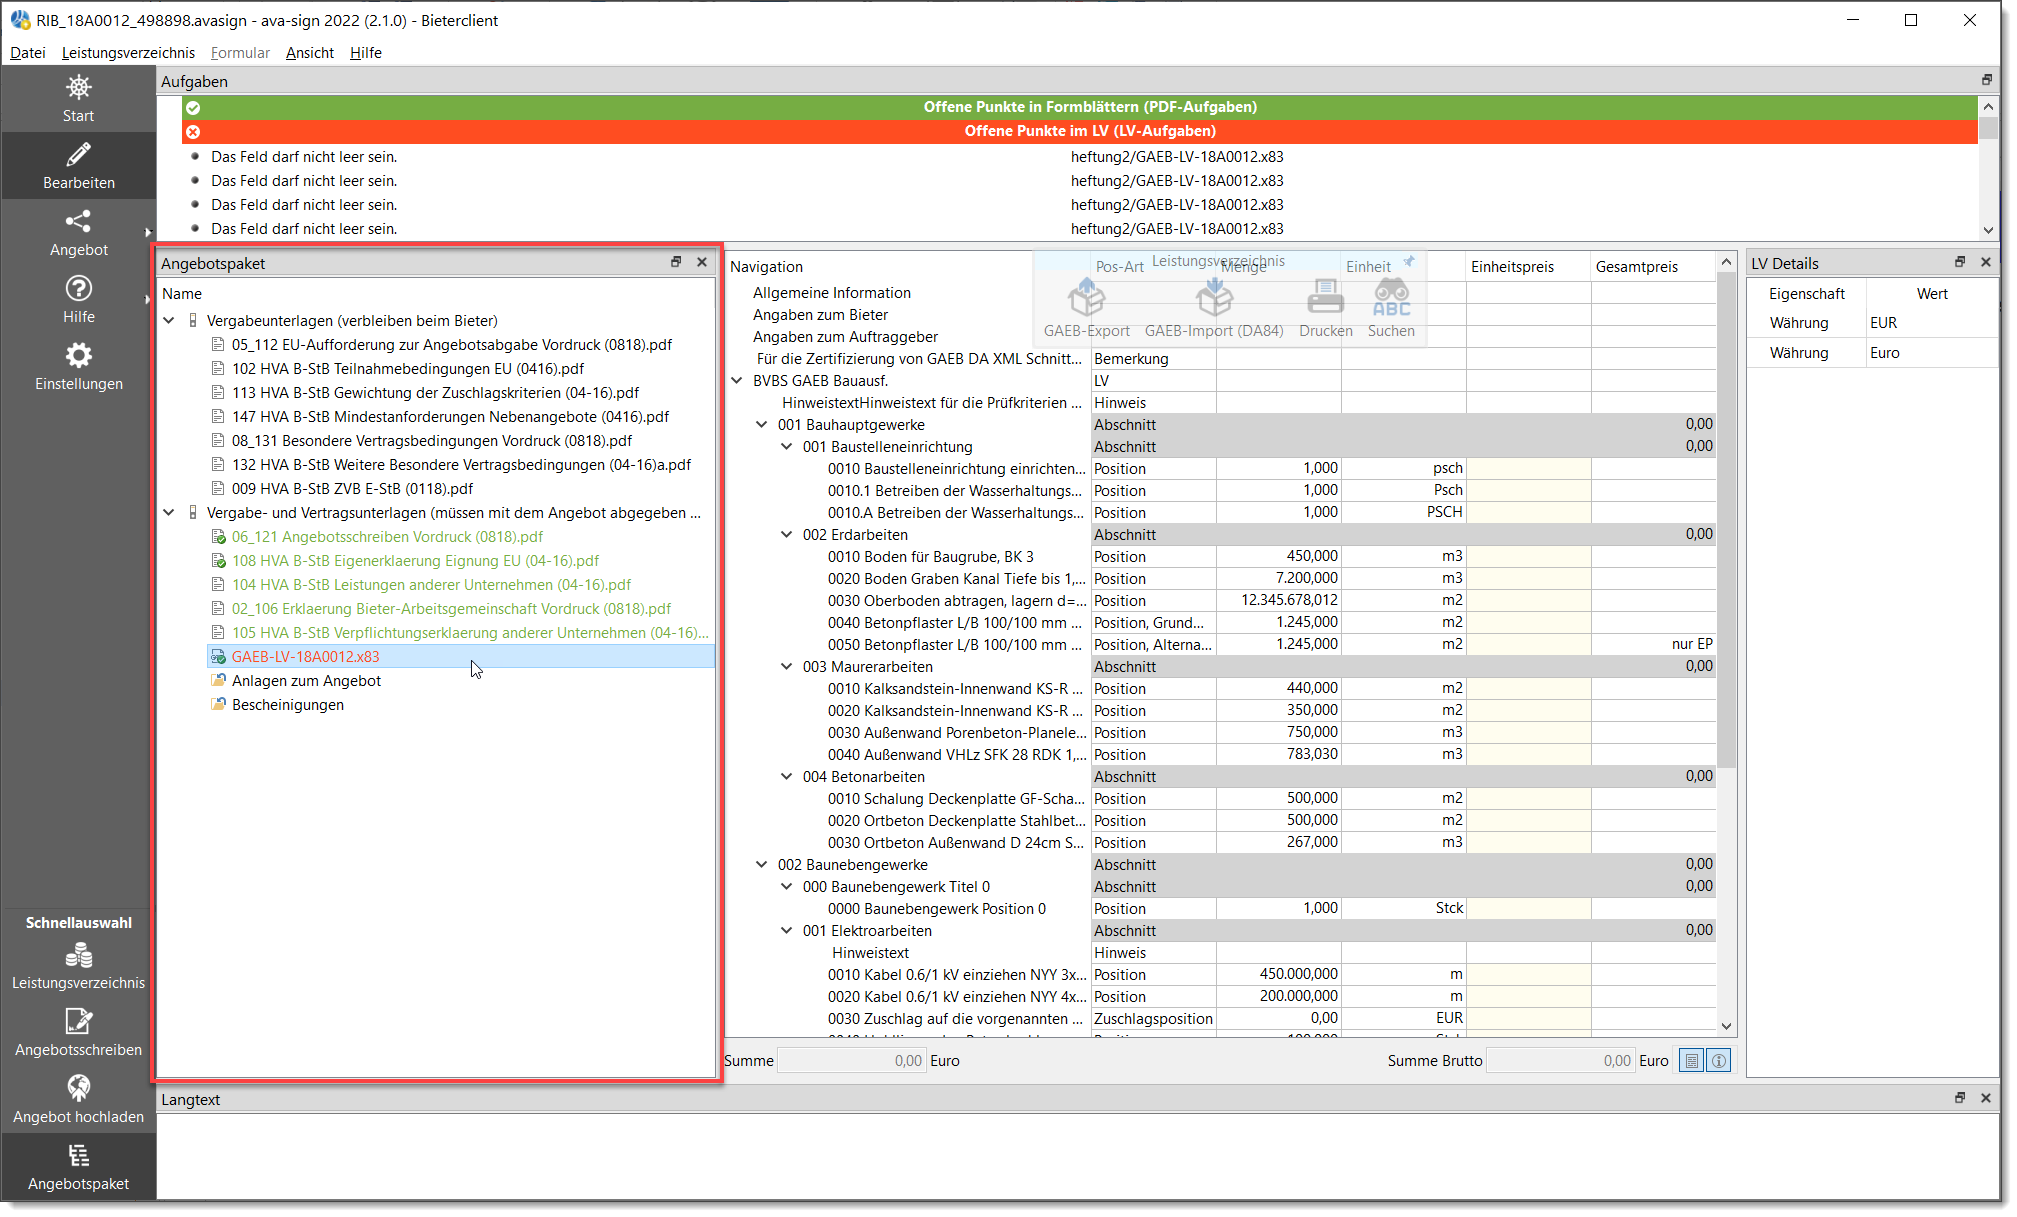2017x1217 pixels.
Task: Pin the floating Leistungsverzeichnis toolbar
Action: tap(1409, 261)
